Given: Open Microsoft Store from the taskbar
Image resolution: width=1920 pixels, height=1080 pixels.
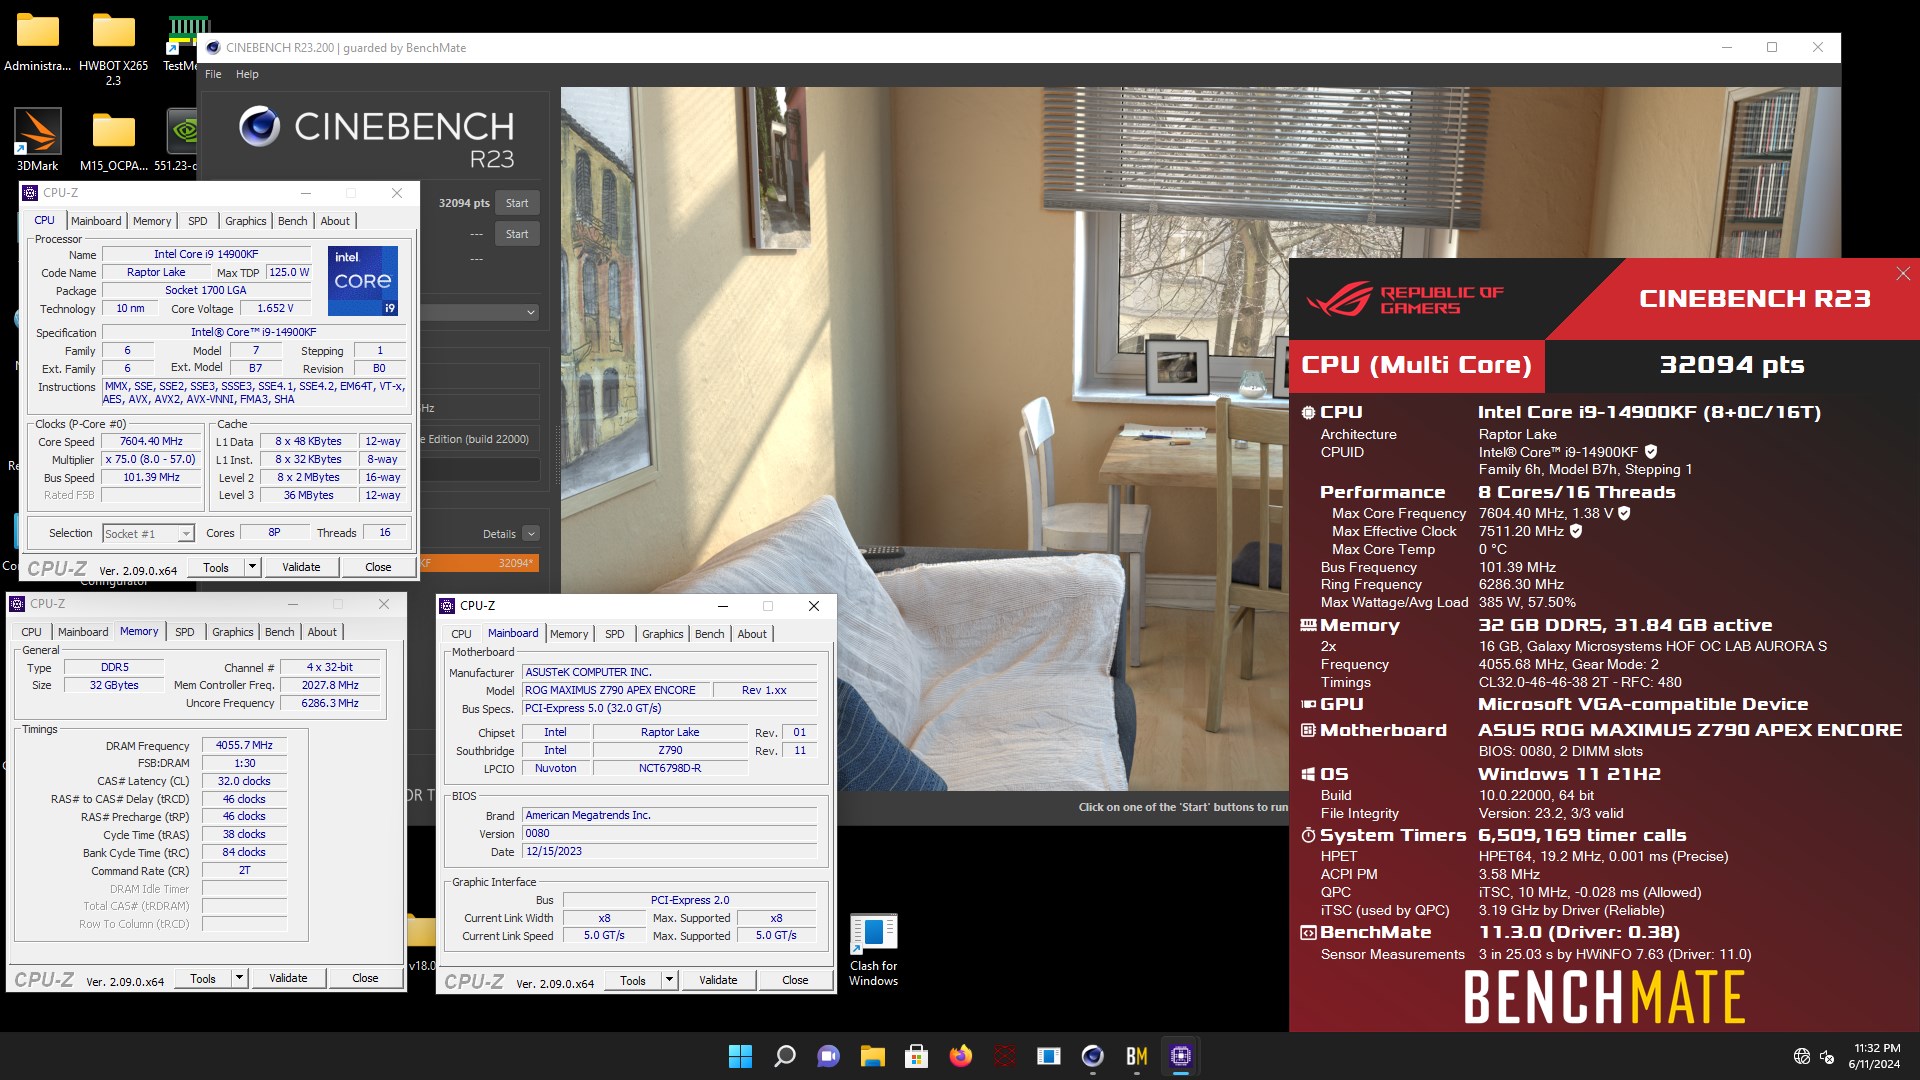Looking at the screenshot, I should pos(916,1056).
